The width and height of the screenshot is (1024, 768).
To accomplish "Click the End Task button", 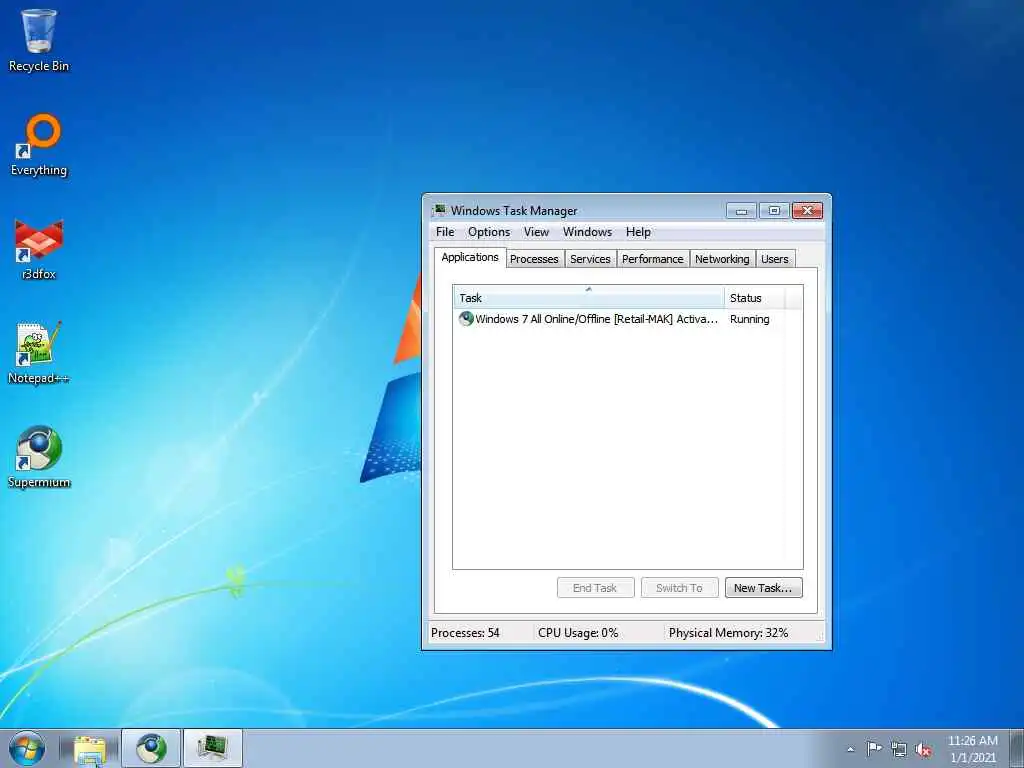I will click(595, 588).
